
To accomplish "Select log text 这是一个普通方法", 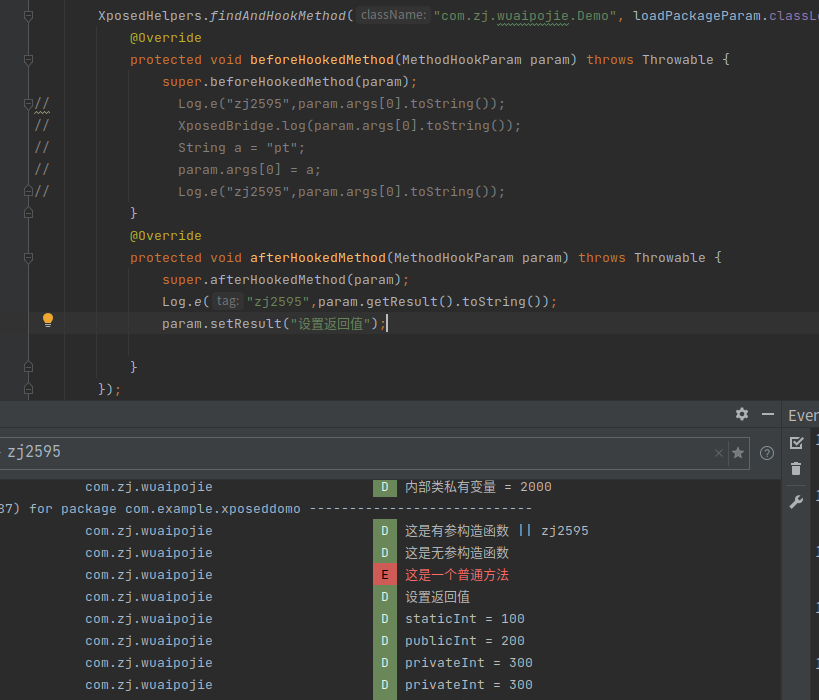I will click(x=457, y=575).
